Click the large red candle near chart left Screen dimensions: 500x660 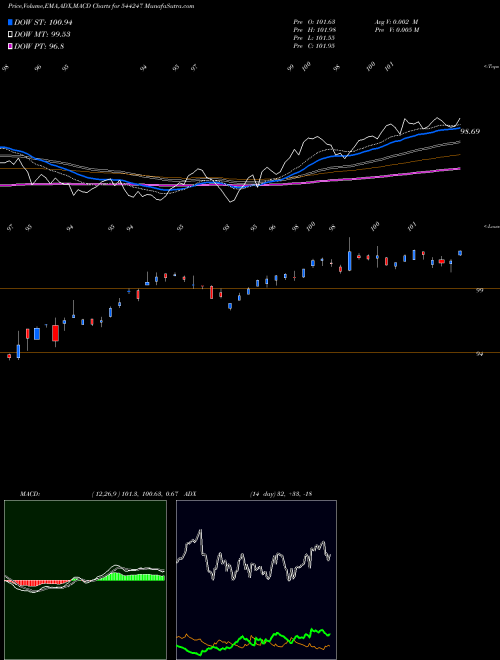tap(55, 333)
